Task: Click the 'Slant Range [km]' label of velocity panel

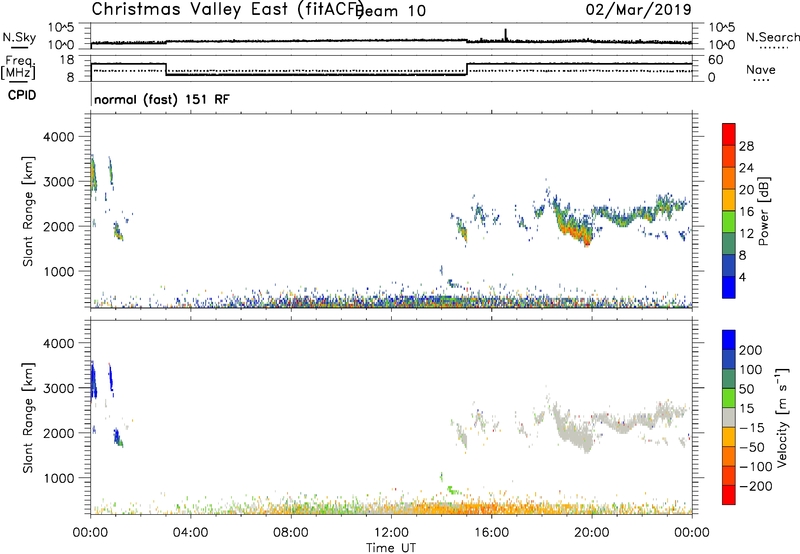Action: 28,417
